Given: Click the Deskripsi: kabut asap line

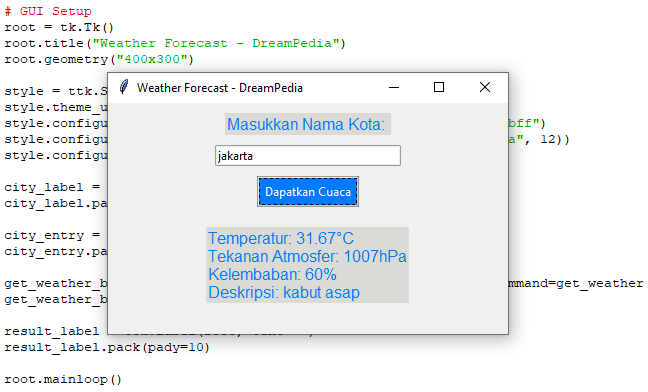Looking at the screenshot, I should coord(284,292).
